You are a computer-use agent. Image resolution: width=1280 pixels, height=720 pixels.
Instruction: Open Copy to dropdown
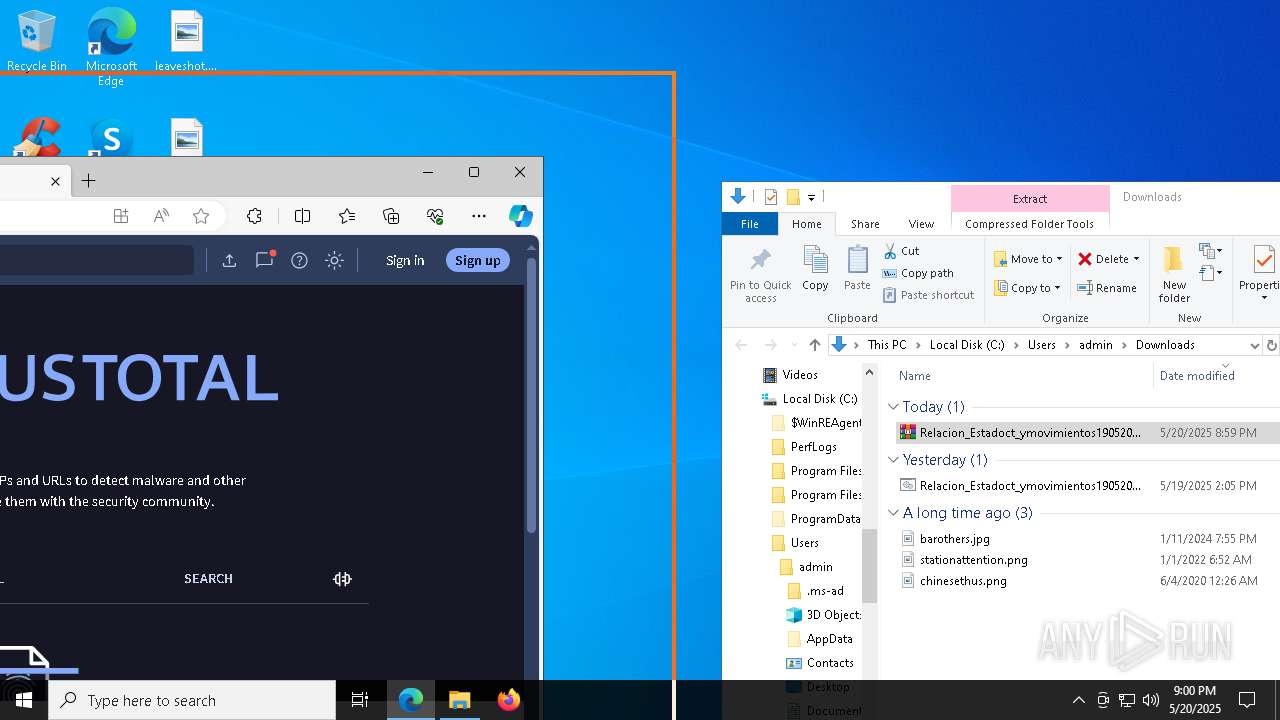tap(1027, 288)
